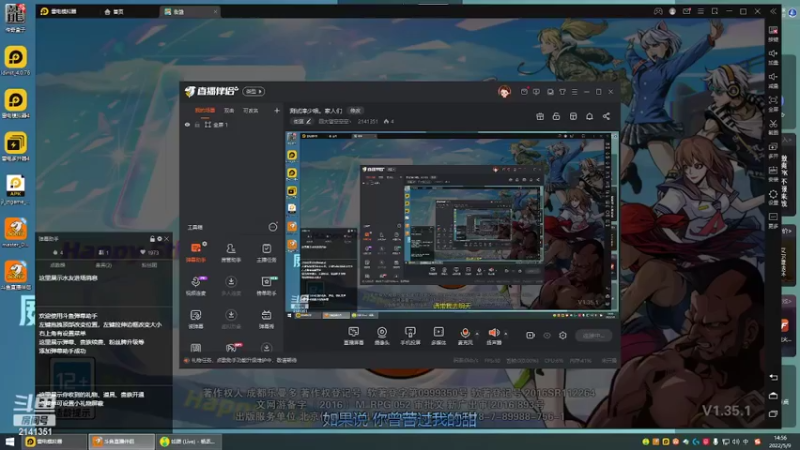Screen dimensions: 800x450
Task: Open the notification bell above preview
Action: tap(589, 116)
